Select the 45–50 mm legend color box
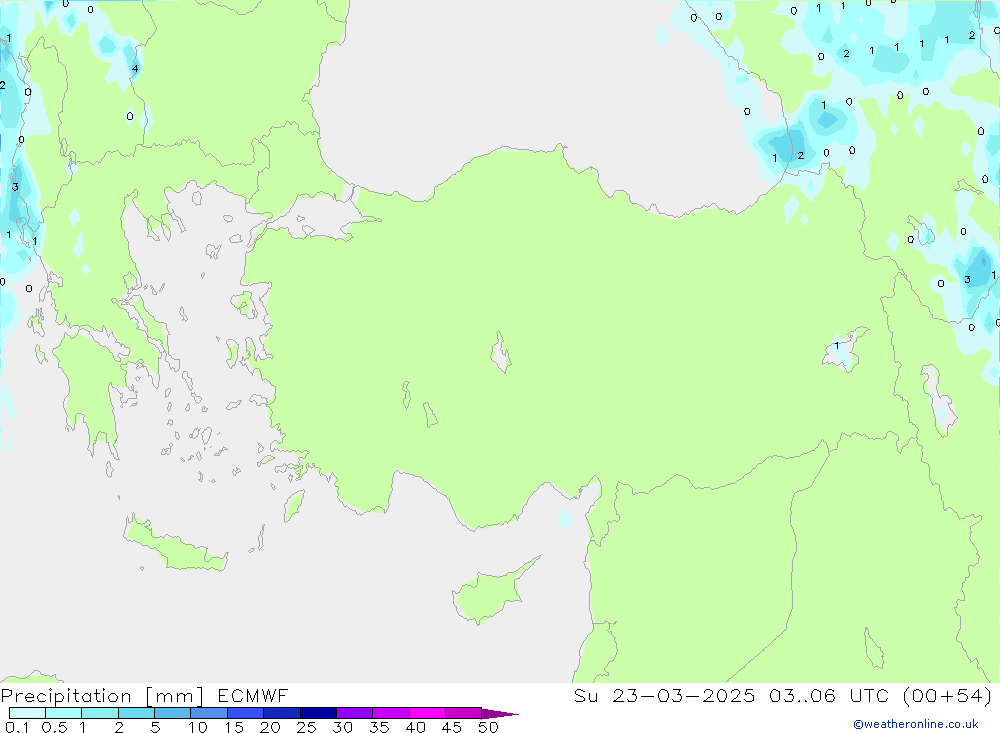The height and width of the screenshot is (733, 1000). (x=463, y=713)
